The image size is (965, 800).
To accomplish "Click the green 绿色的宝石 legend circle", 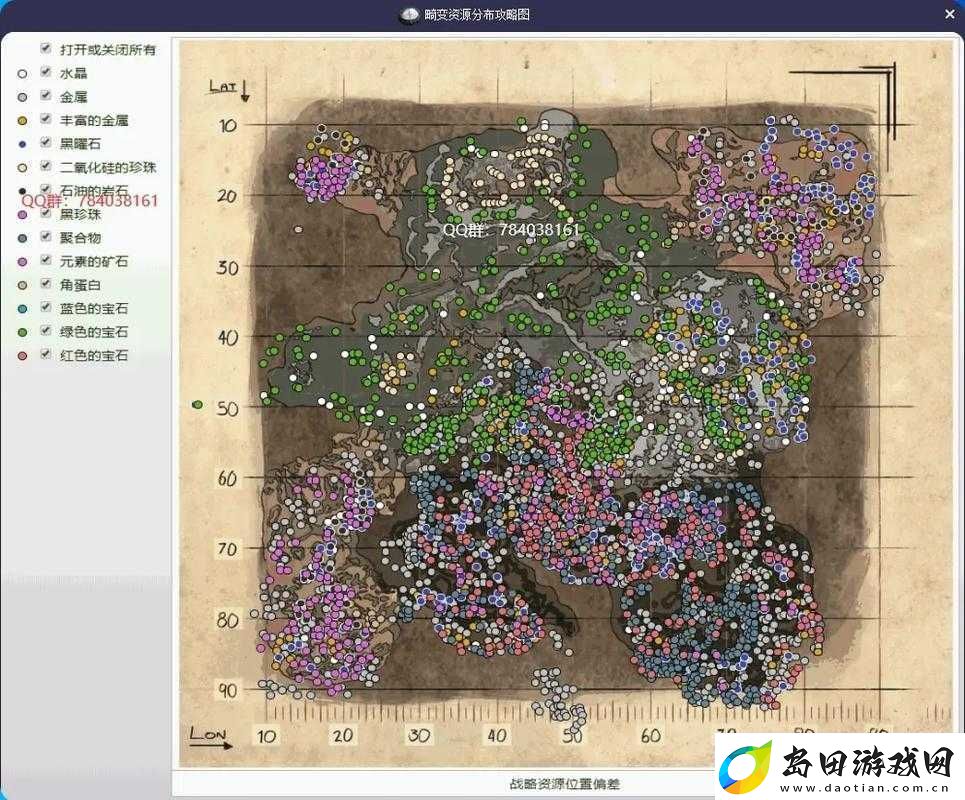I will click(x=23, y=333).
